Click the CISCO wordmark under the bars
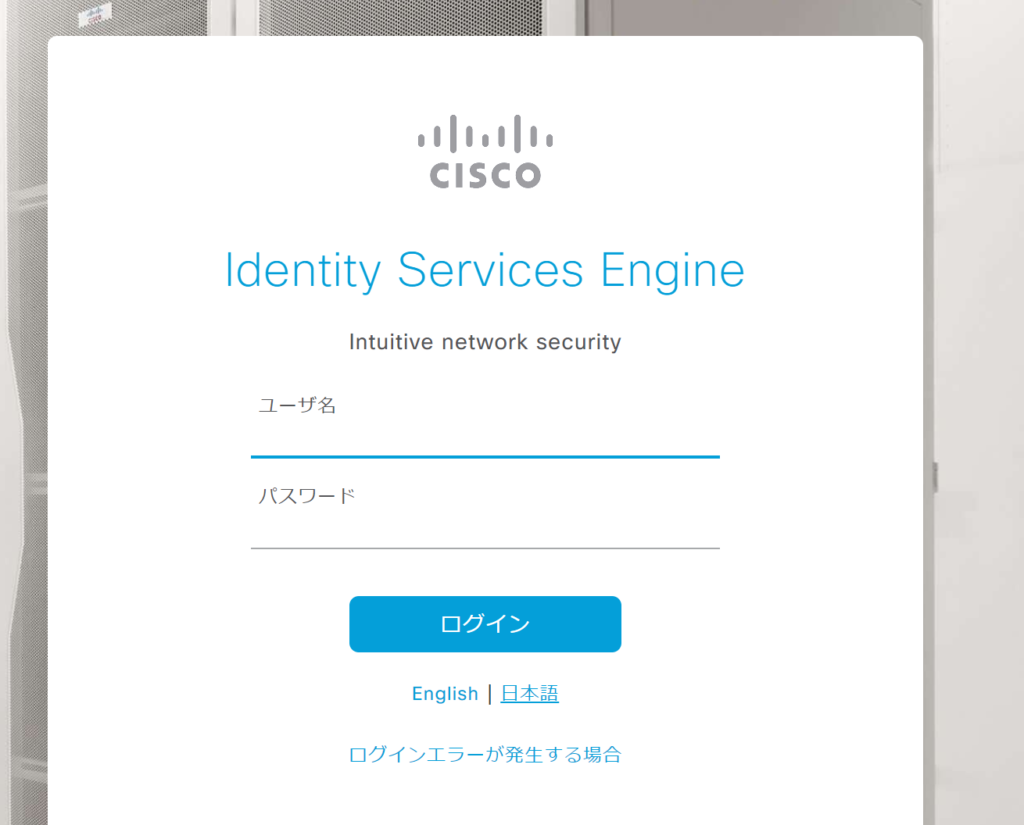 [x=485, y=175]
